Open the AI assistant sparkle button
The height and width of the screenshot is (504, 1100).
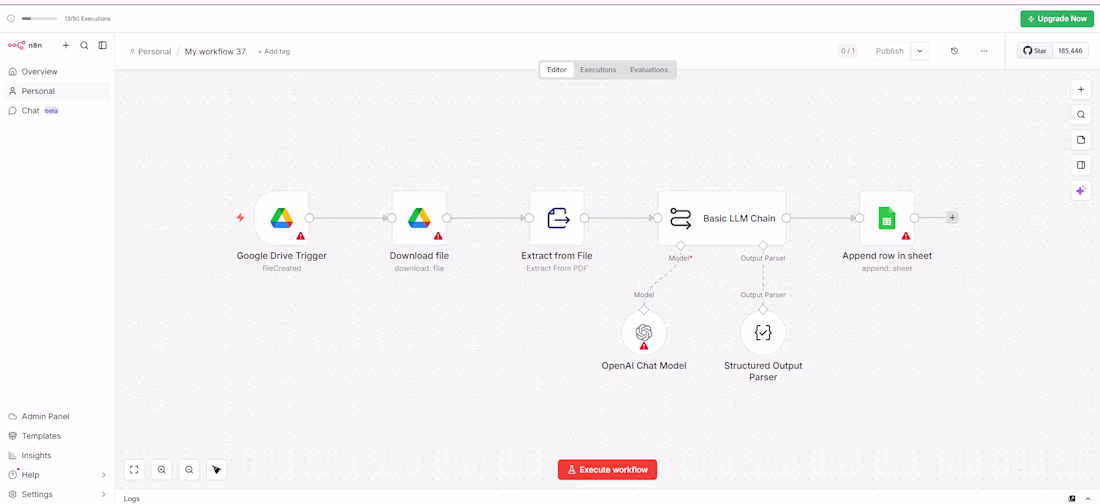(1081, 190)
